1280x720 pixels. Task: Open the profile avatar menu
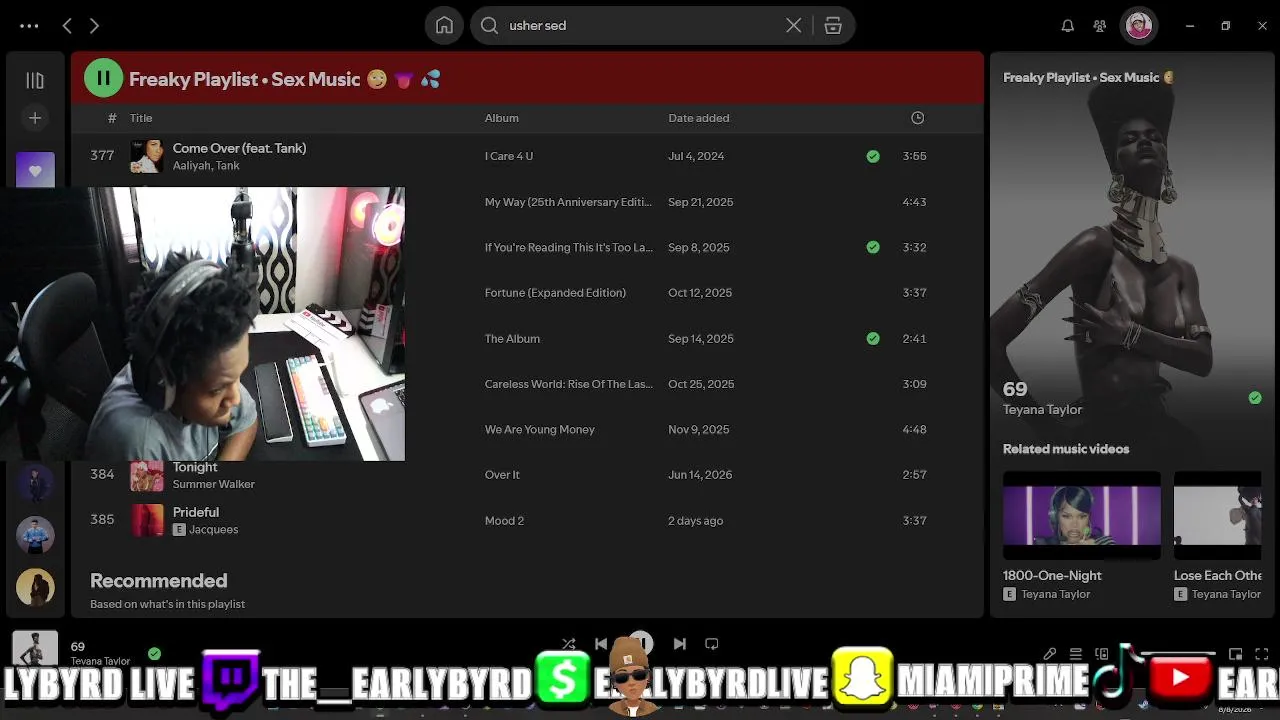[x=1139, y=26]
